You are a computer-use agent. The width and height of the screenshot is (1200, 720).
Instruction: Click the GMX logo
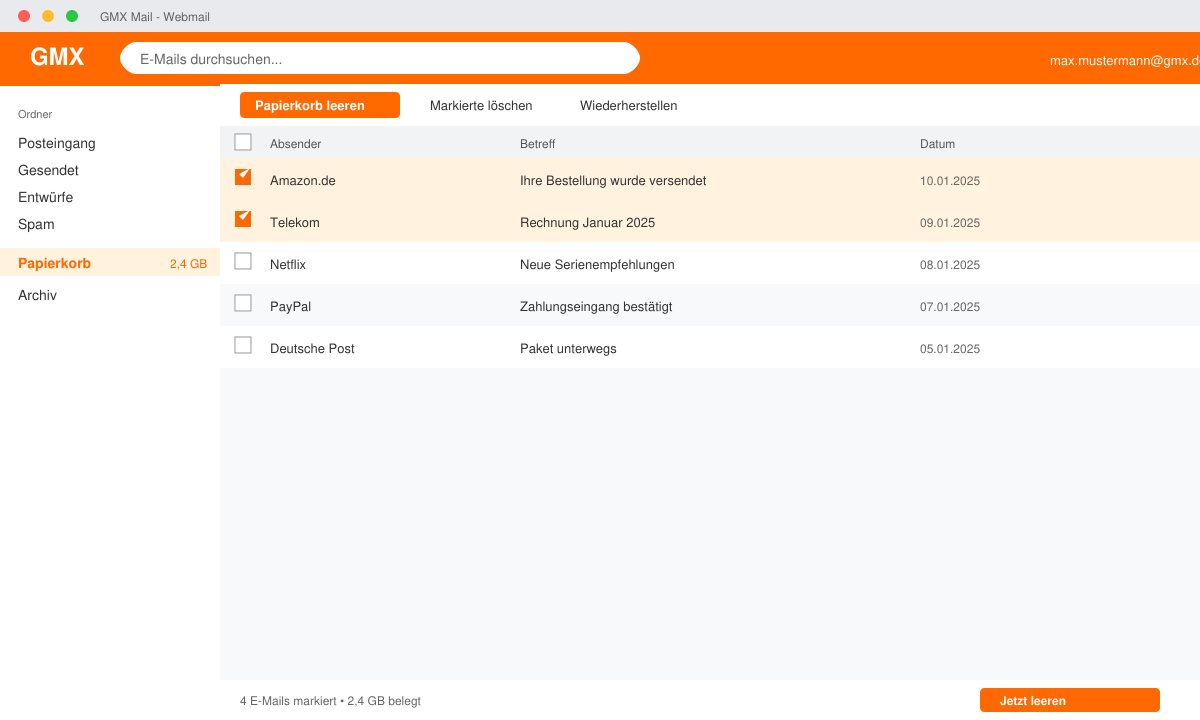point(57,58)
